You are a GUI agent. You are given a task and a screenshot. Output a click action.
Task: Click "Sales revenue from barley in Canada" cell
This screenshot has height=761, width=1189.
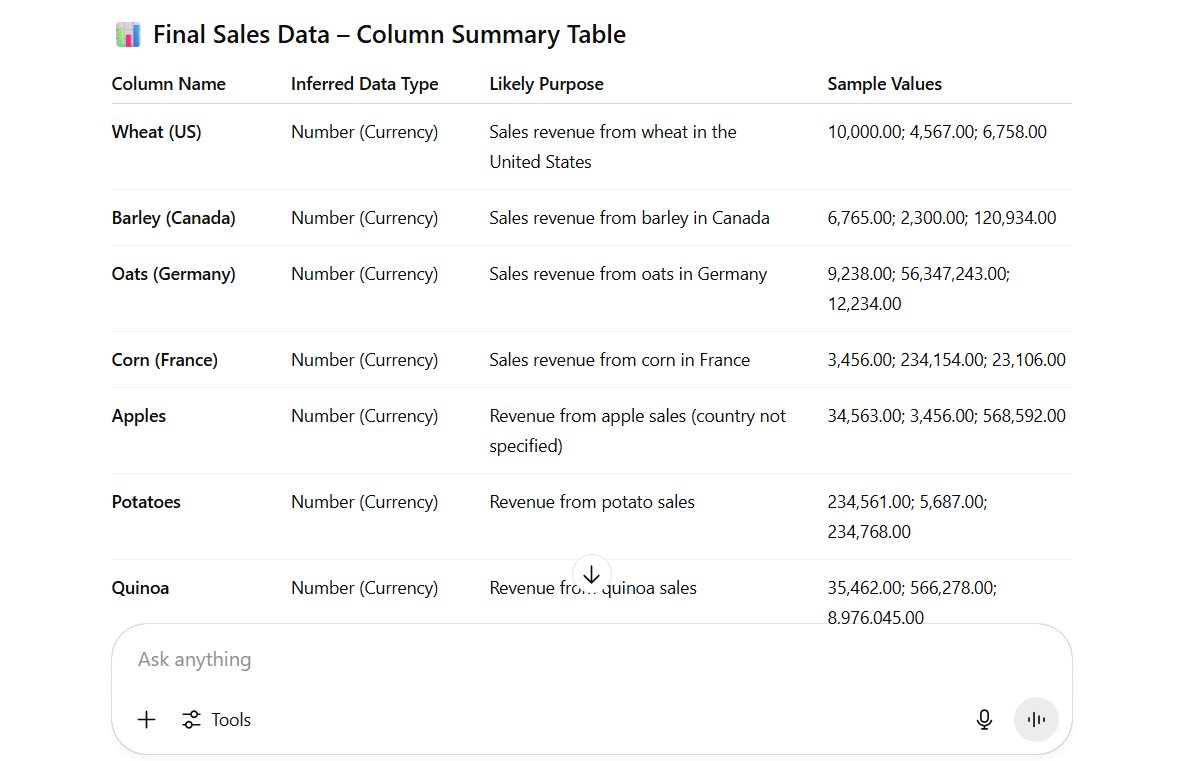(629, 218)
